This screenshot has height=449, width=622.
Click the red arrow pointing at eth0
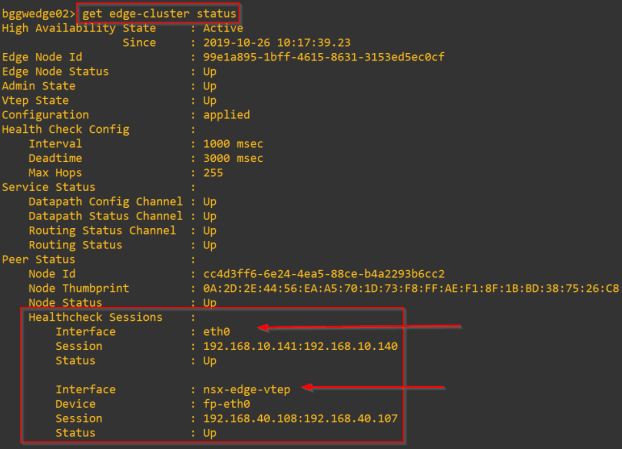click(360, 327)
